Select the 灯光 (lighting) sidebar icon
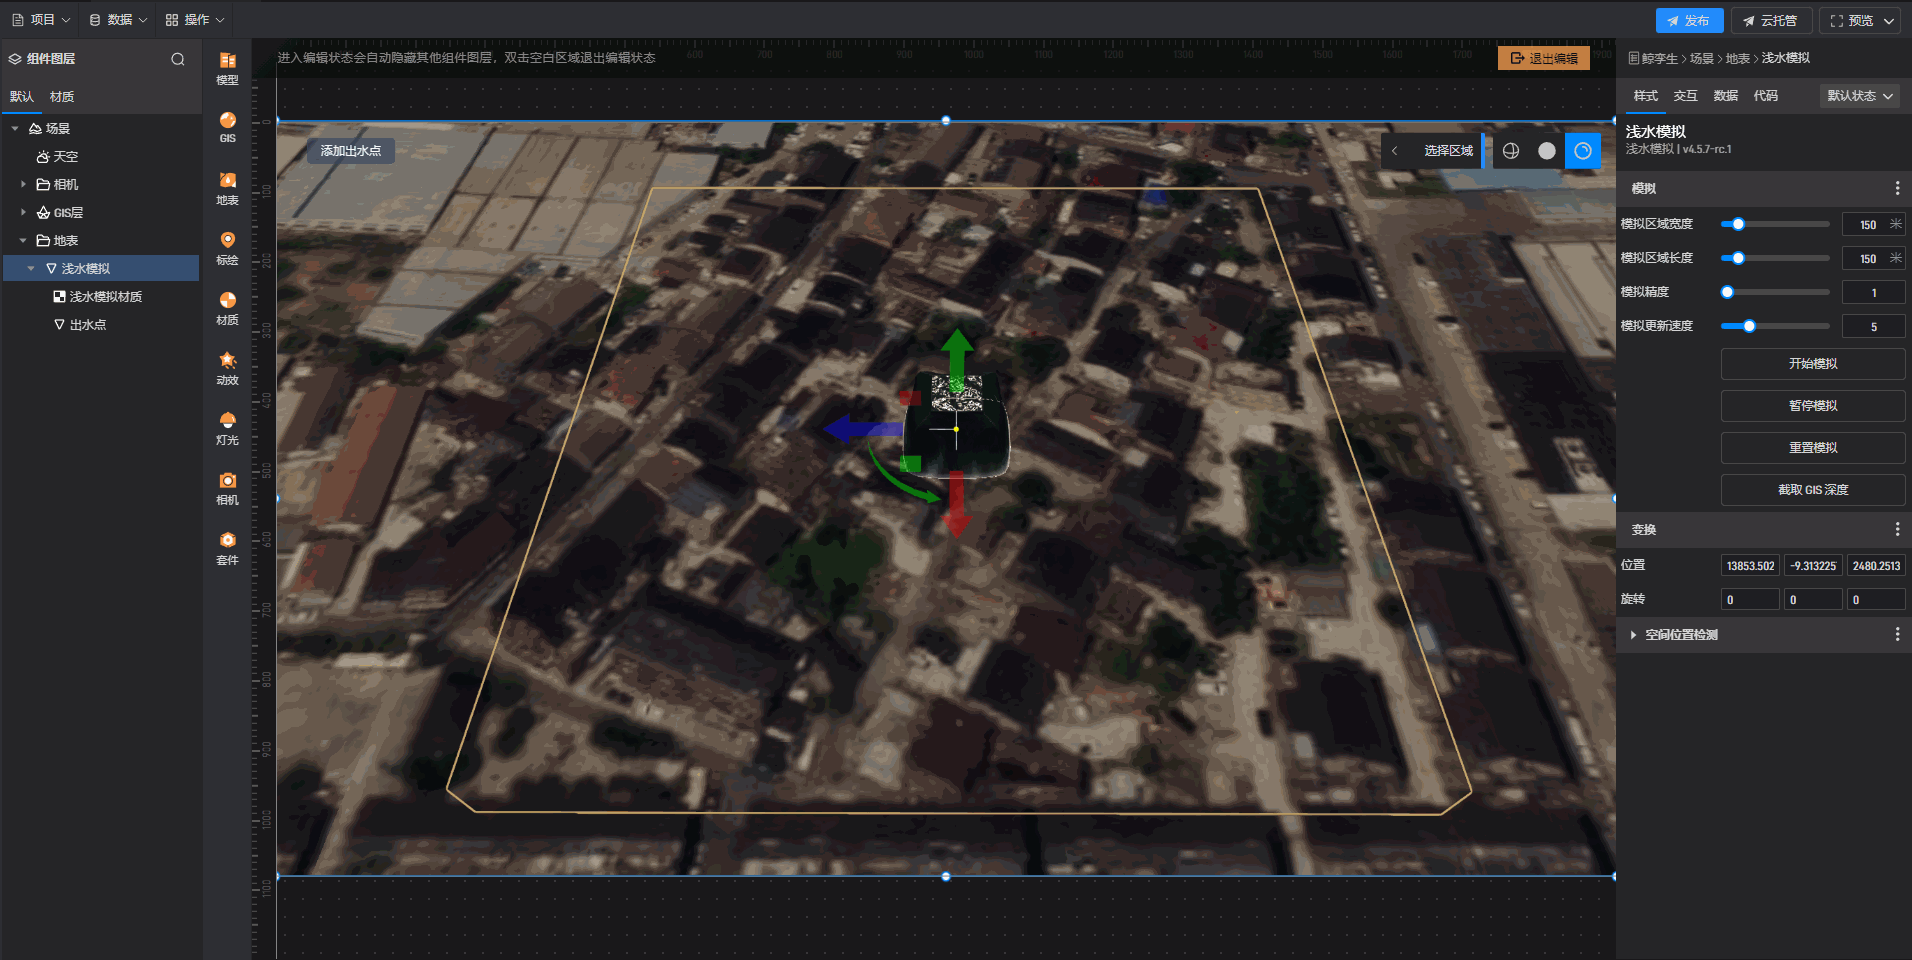Screen dimensions: 1912x960 tap(227, 427)
